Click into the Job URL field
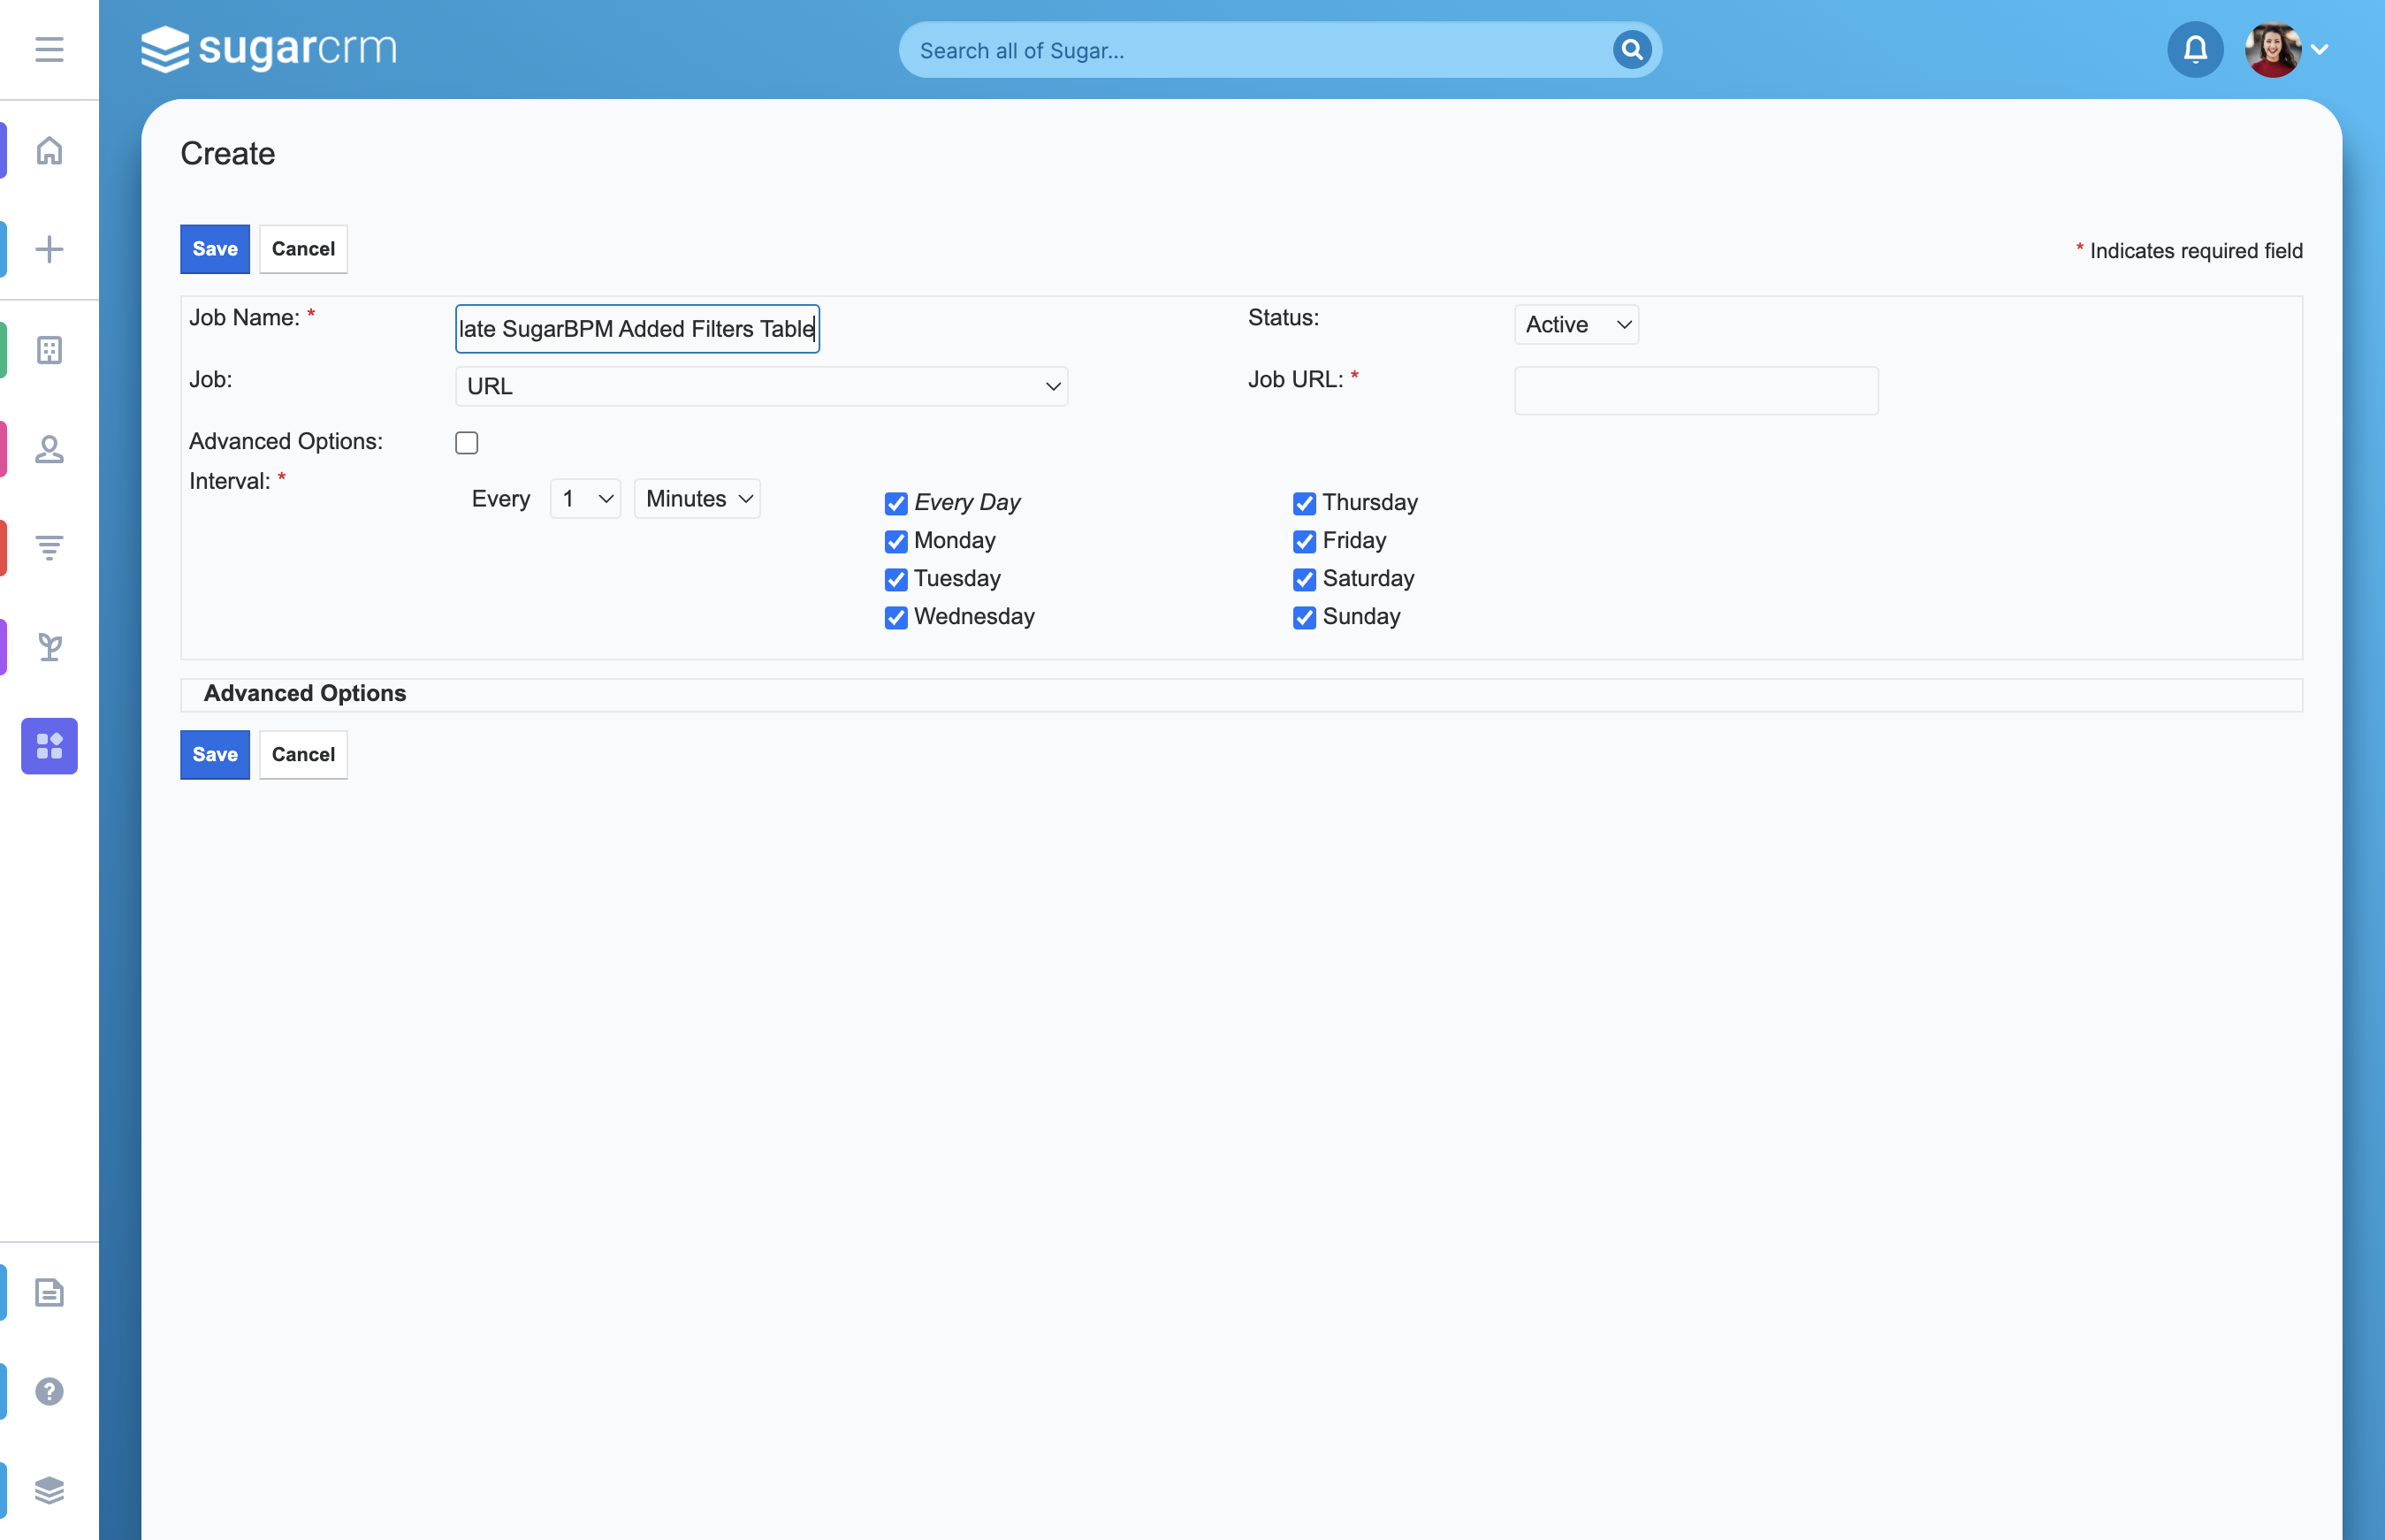Screen dimensions: 2385x1540 1696,390
